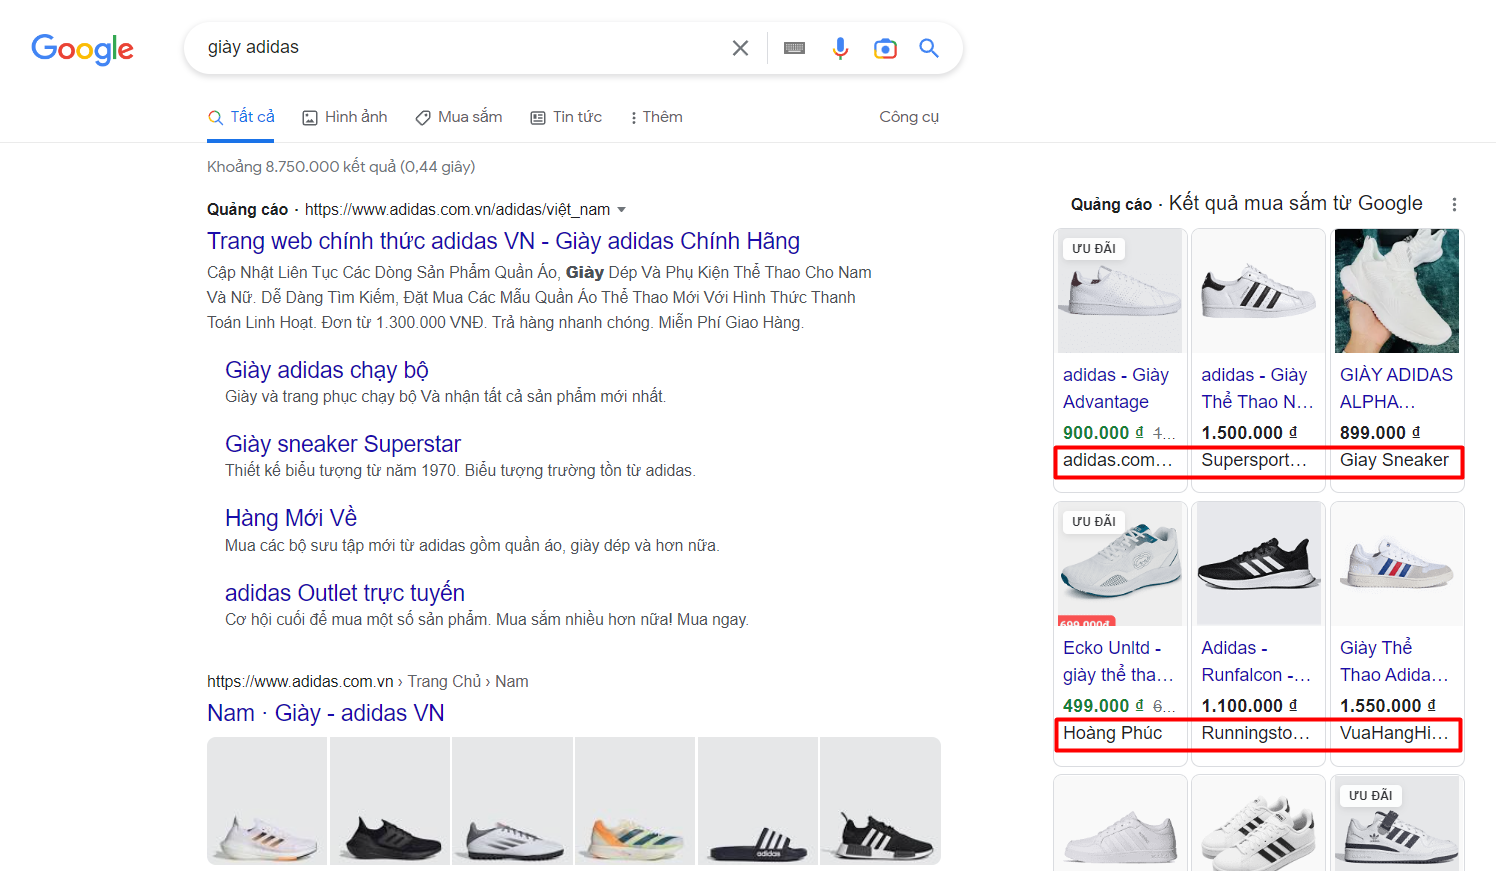Click the 900.000 đ price
The height and width of the screenshot is (871, 1496).
click(x=1103, y=433)
